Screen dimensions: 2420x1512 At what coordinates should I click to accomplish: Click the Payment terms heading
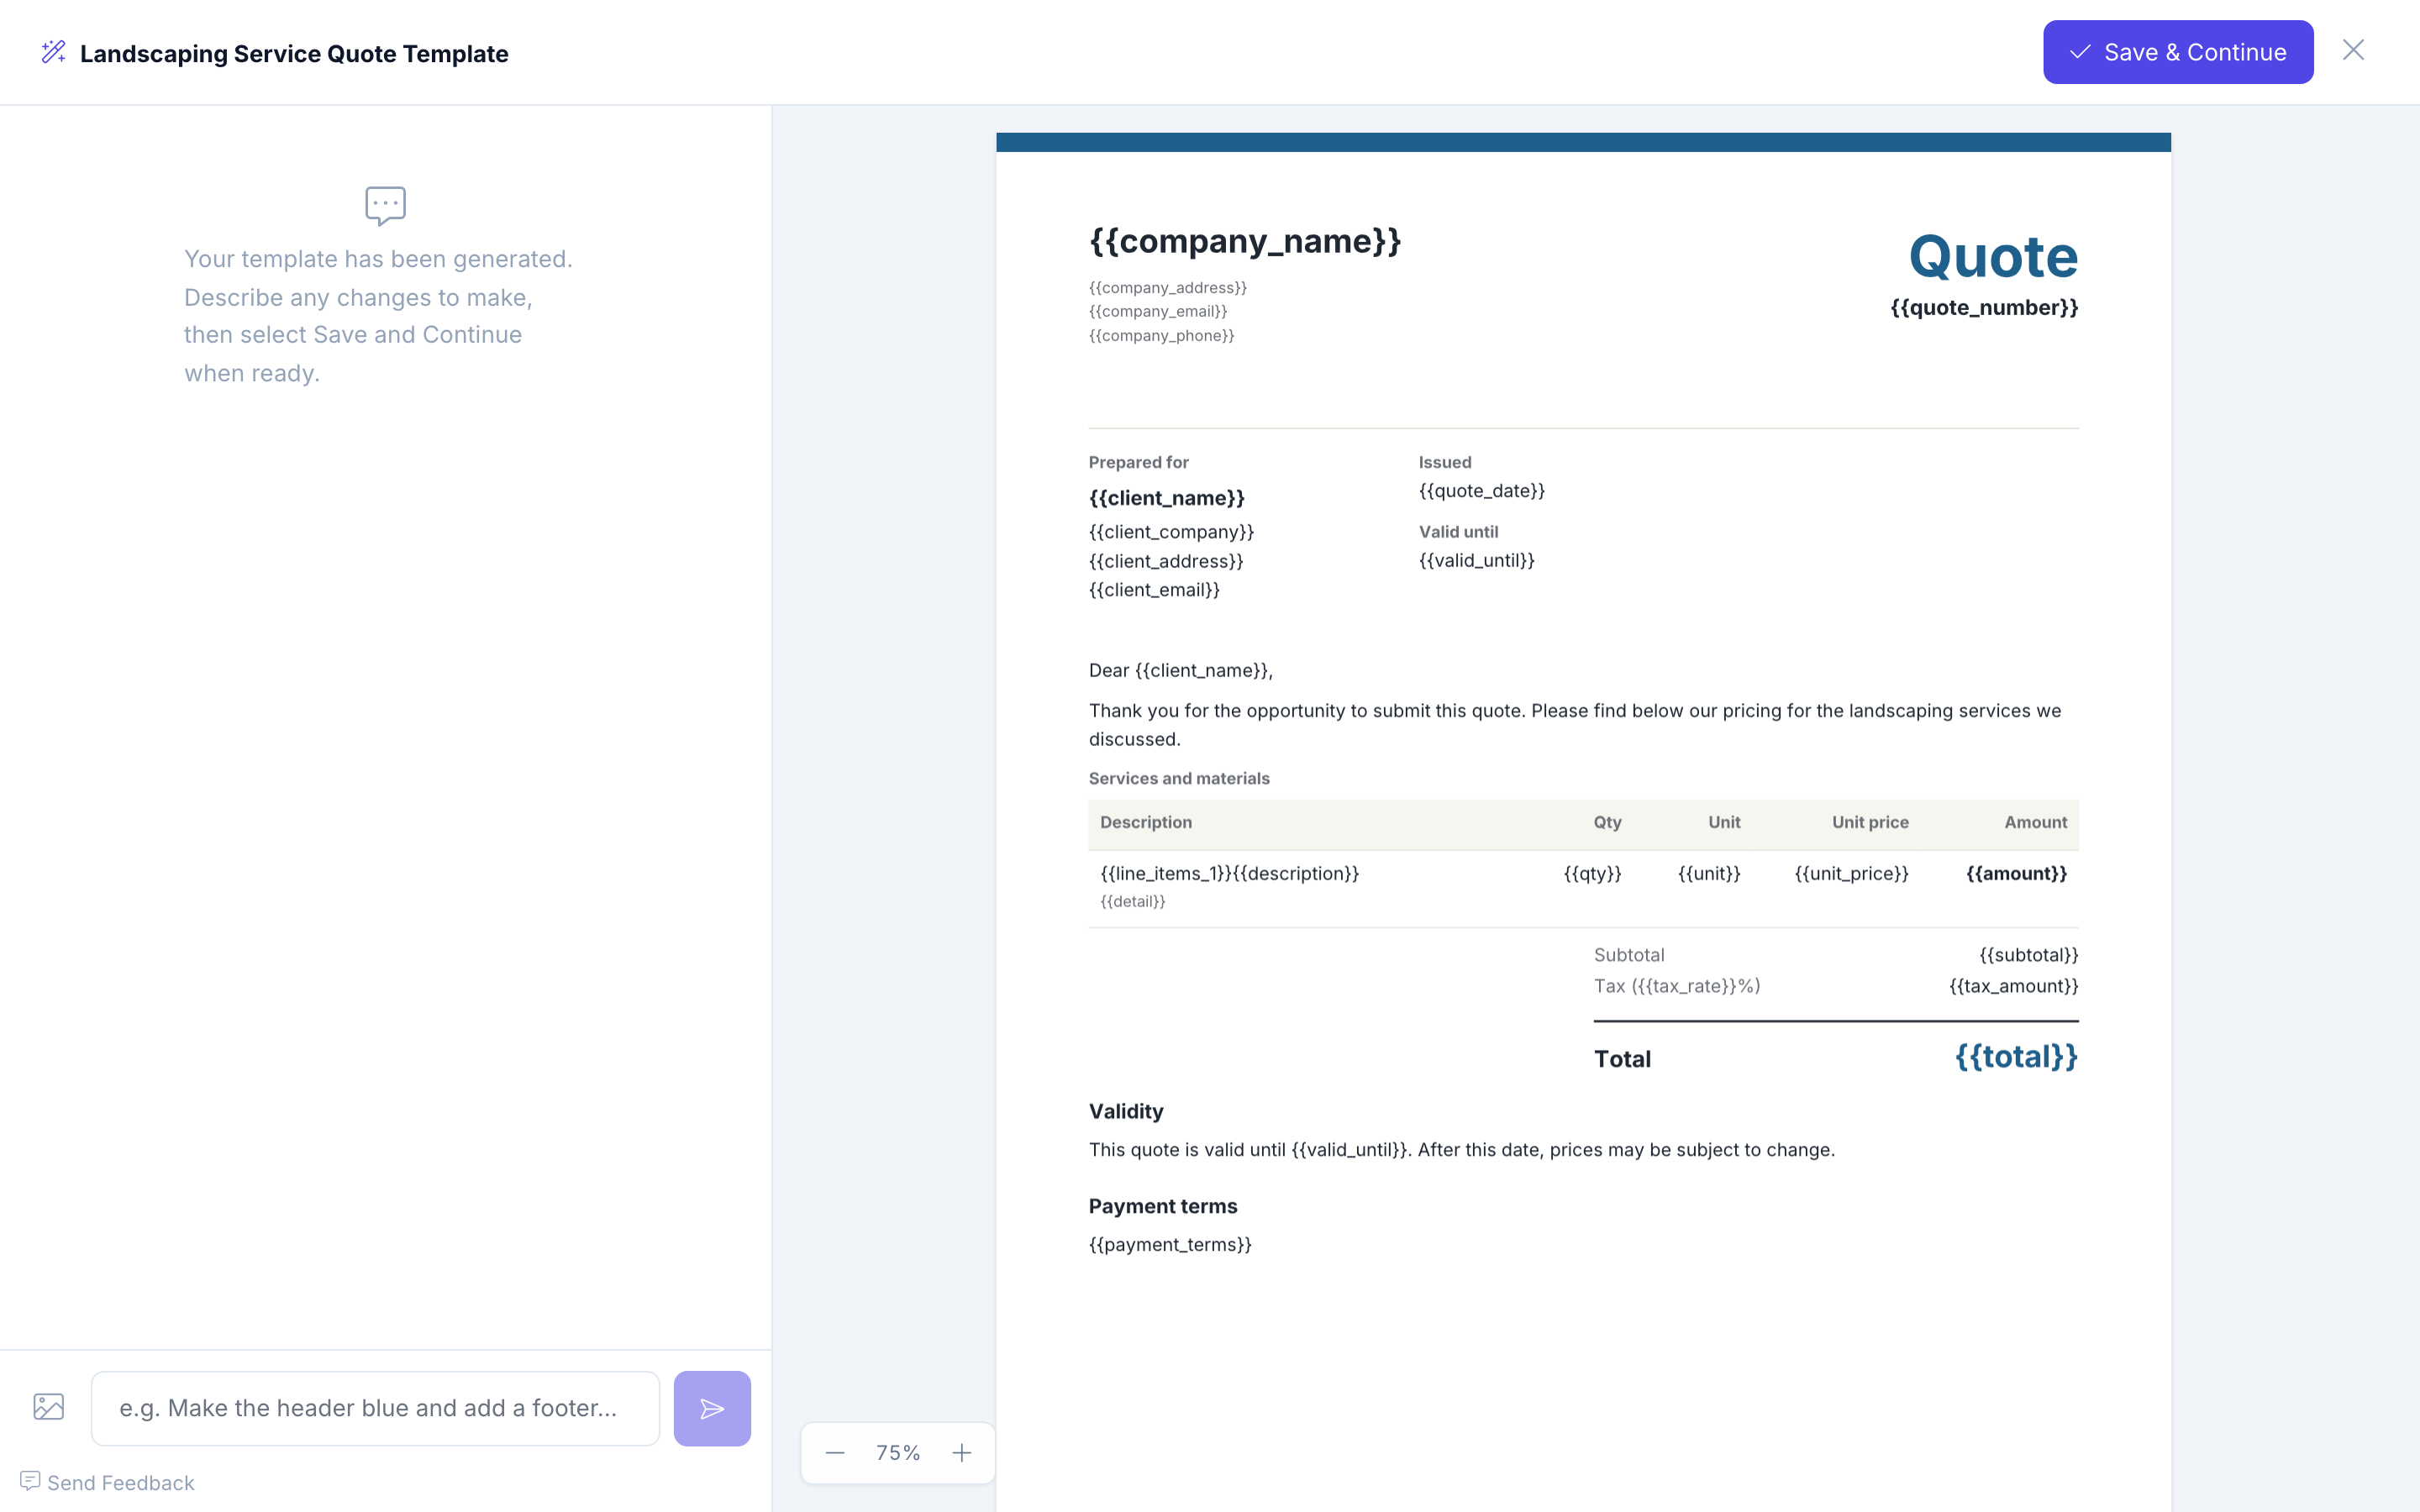coord(1163,1207)
